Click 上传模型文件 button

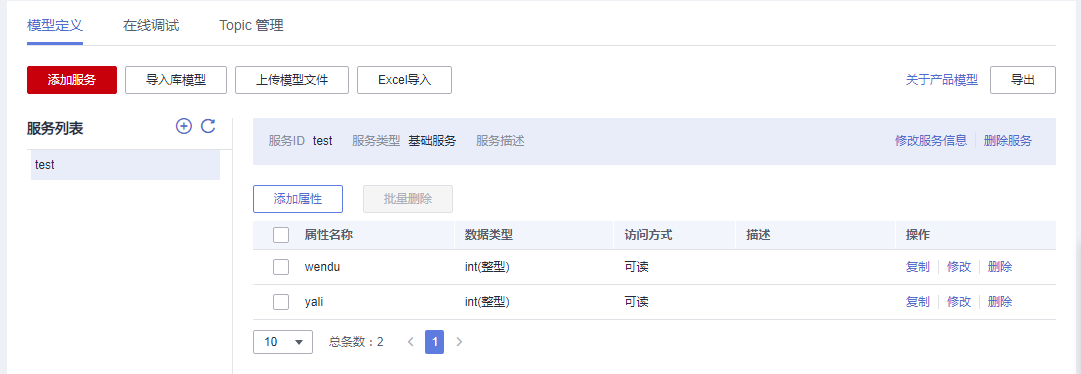[292, 80]
